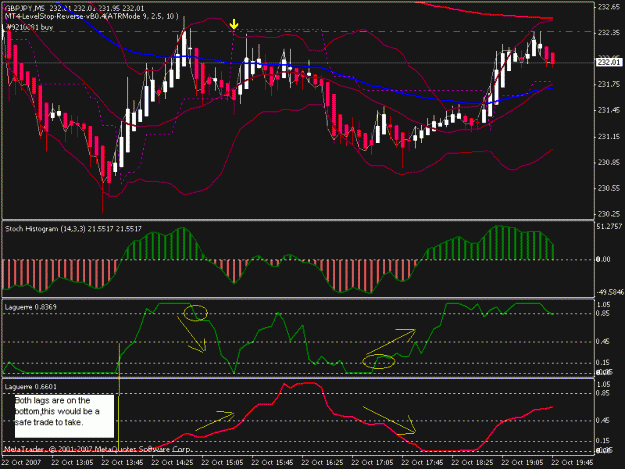
Task: Click the 22 Oct 13:45 time label
Action: tap(122, 463)
